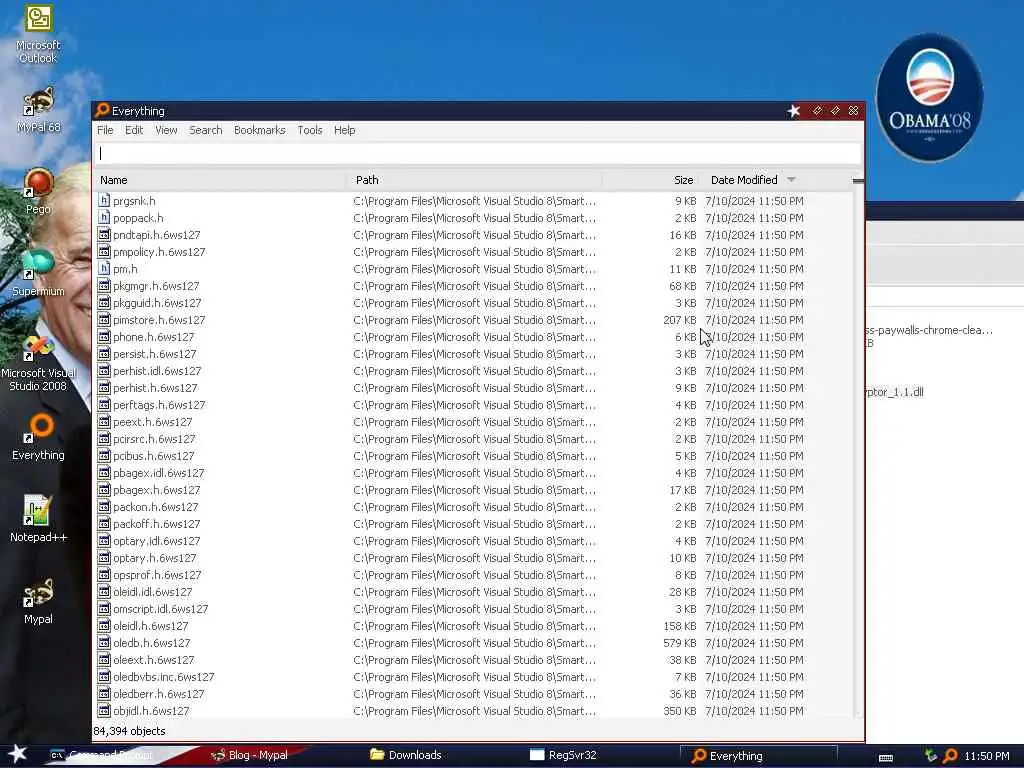Image resolution: width=1024 pixels, height=768 pixels.
Task: Click the Everything taskbar button
Action: 758,756
